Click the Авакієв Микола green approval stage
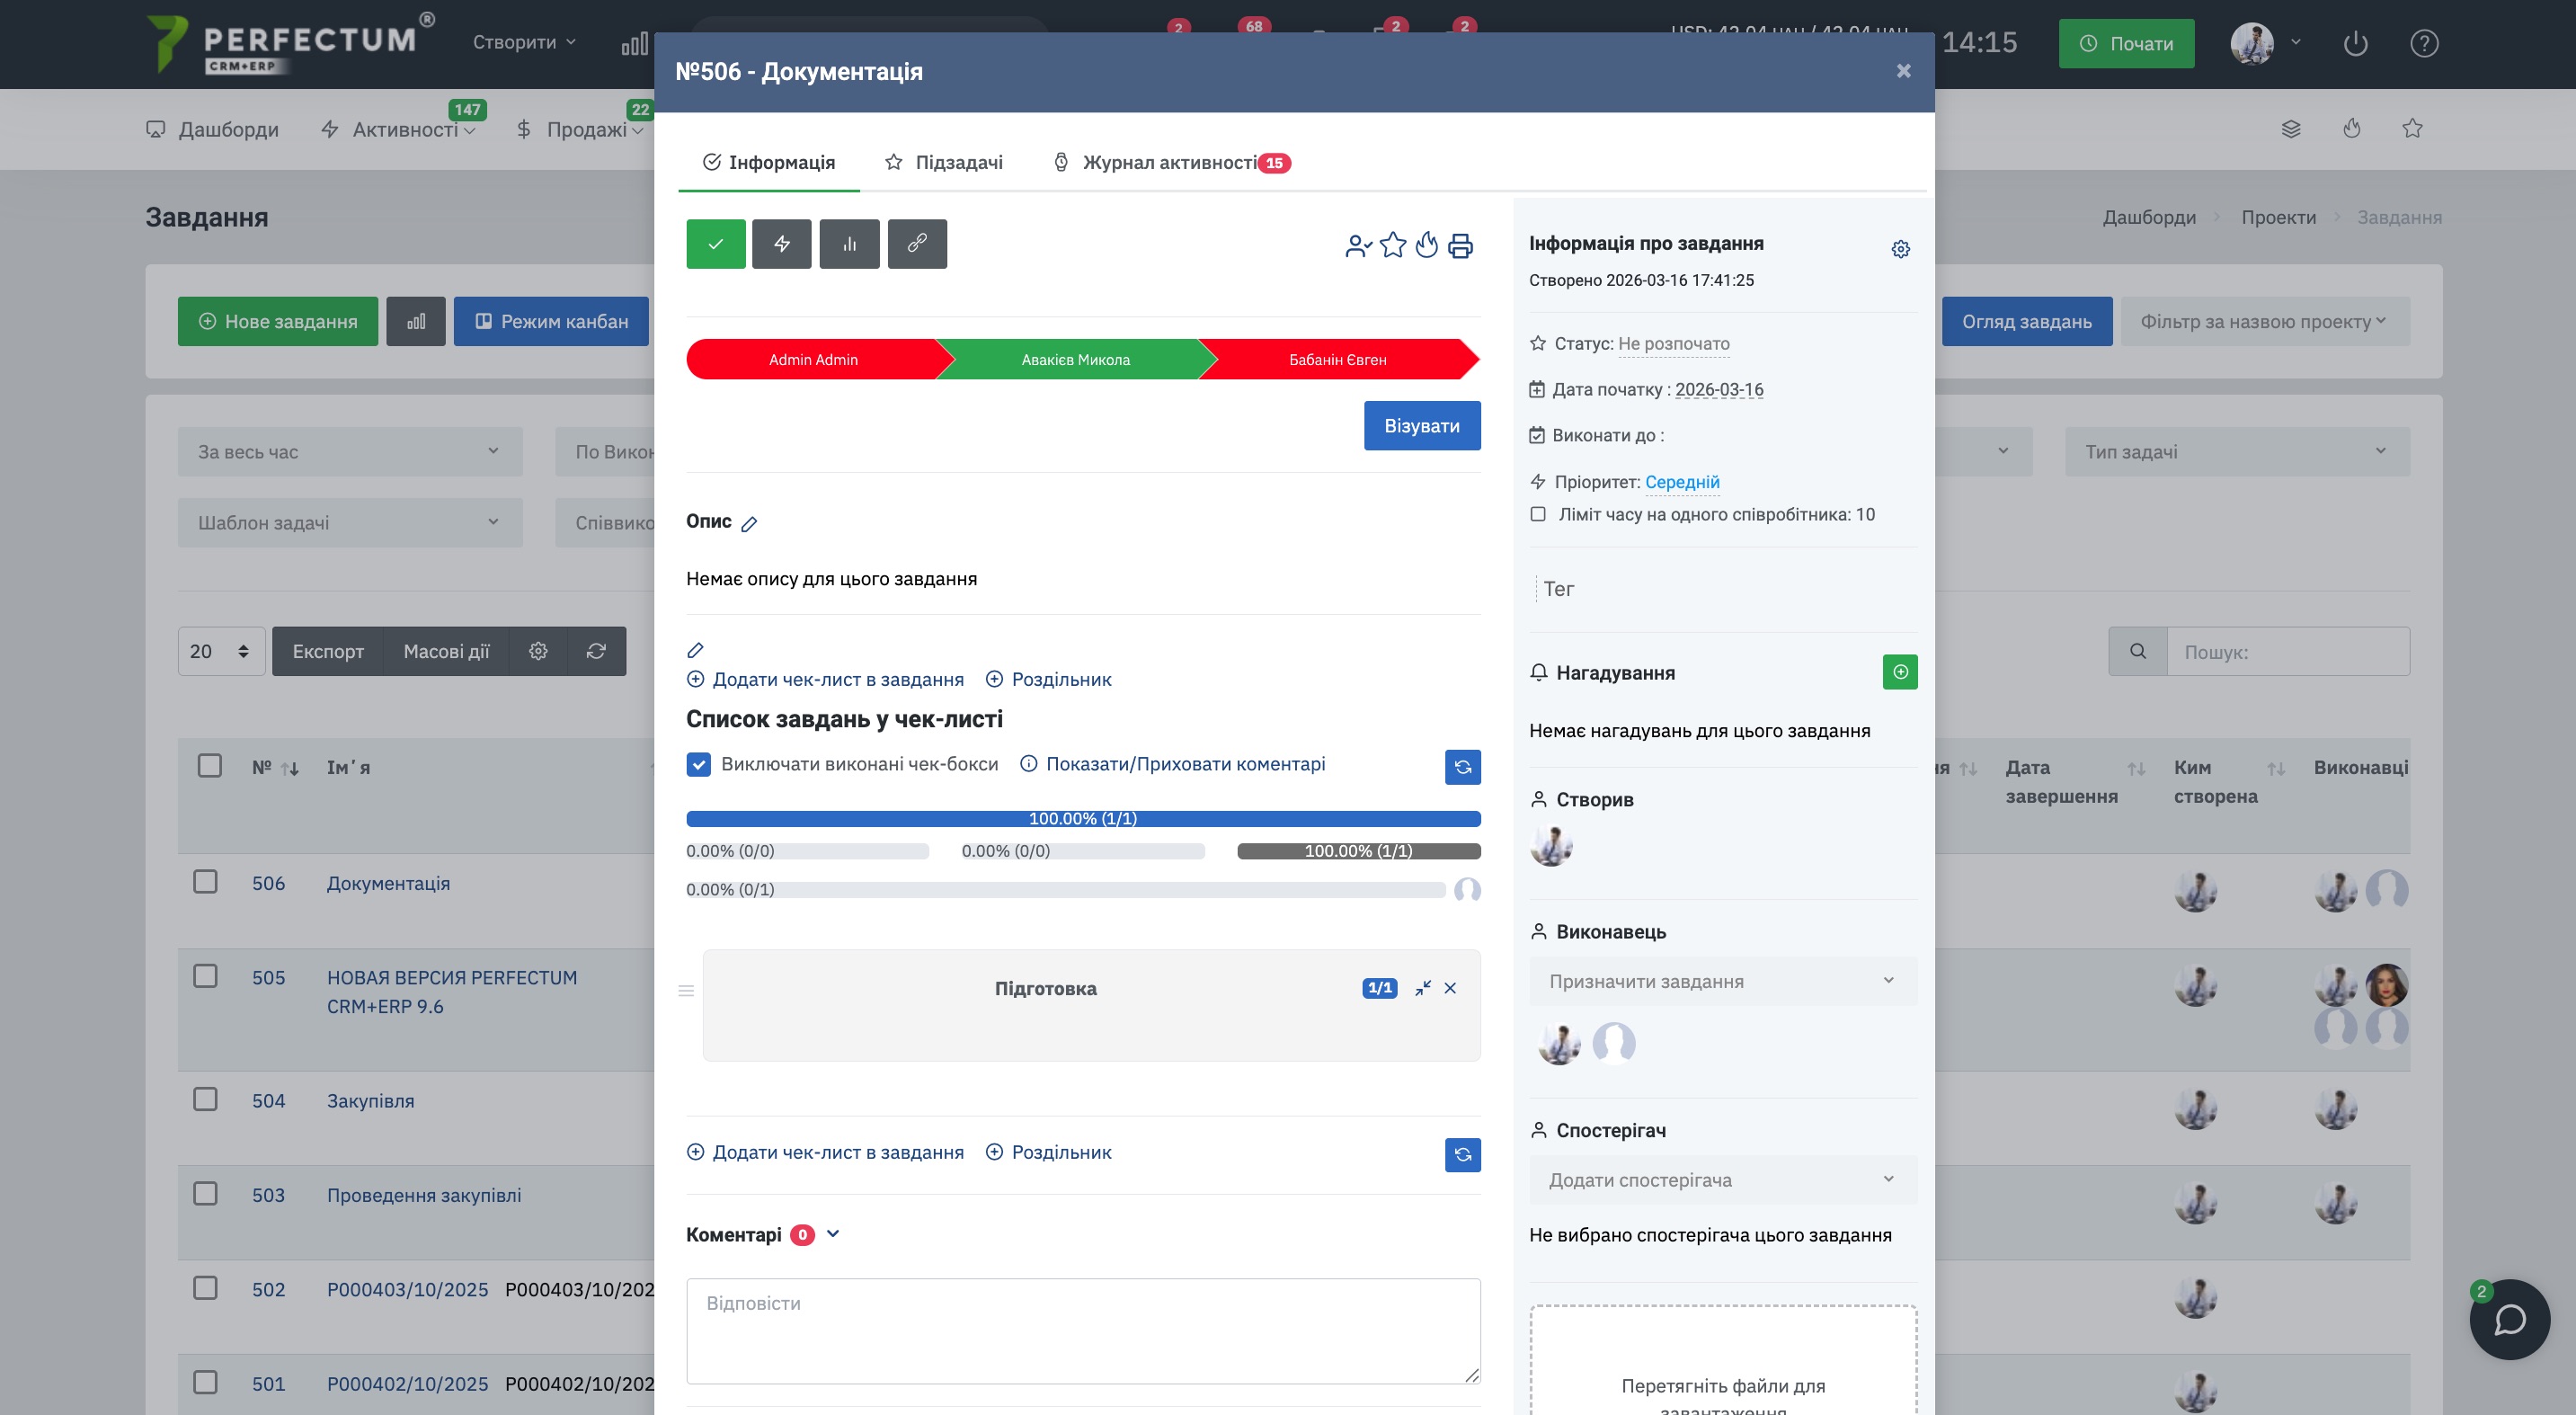The image size is (2576, 1415). 1075,360
